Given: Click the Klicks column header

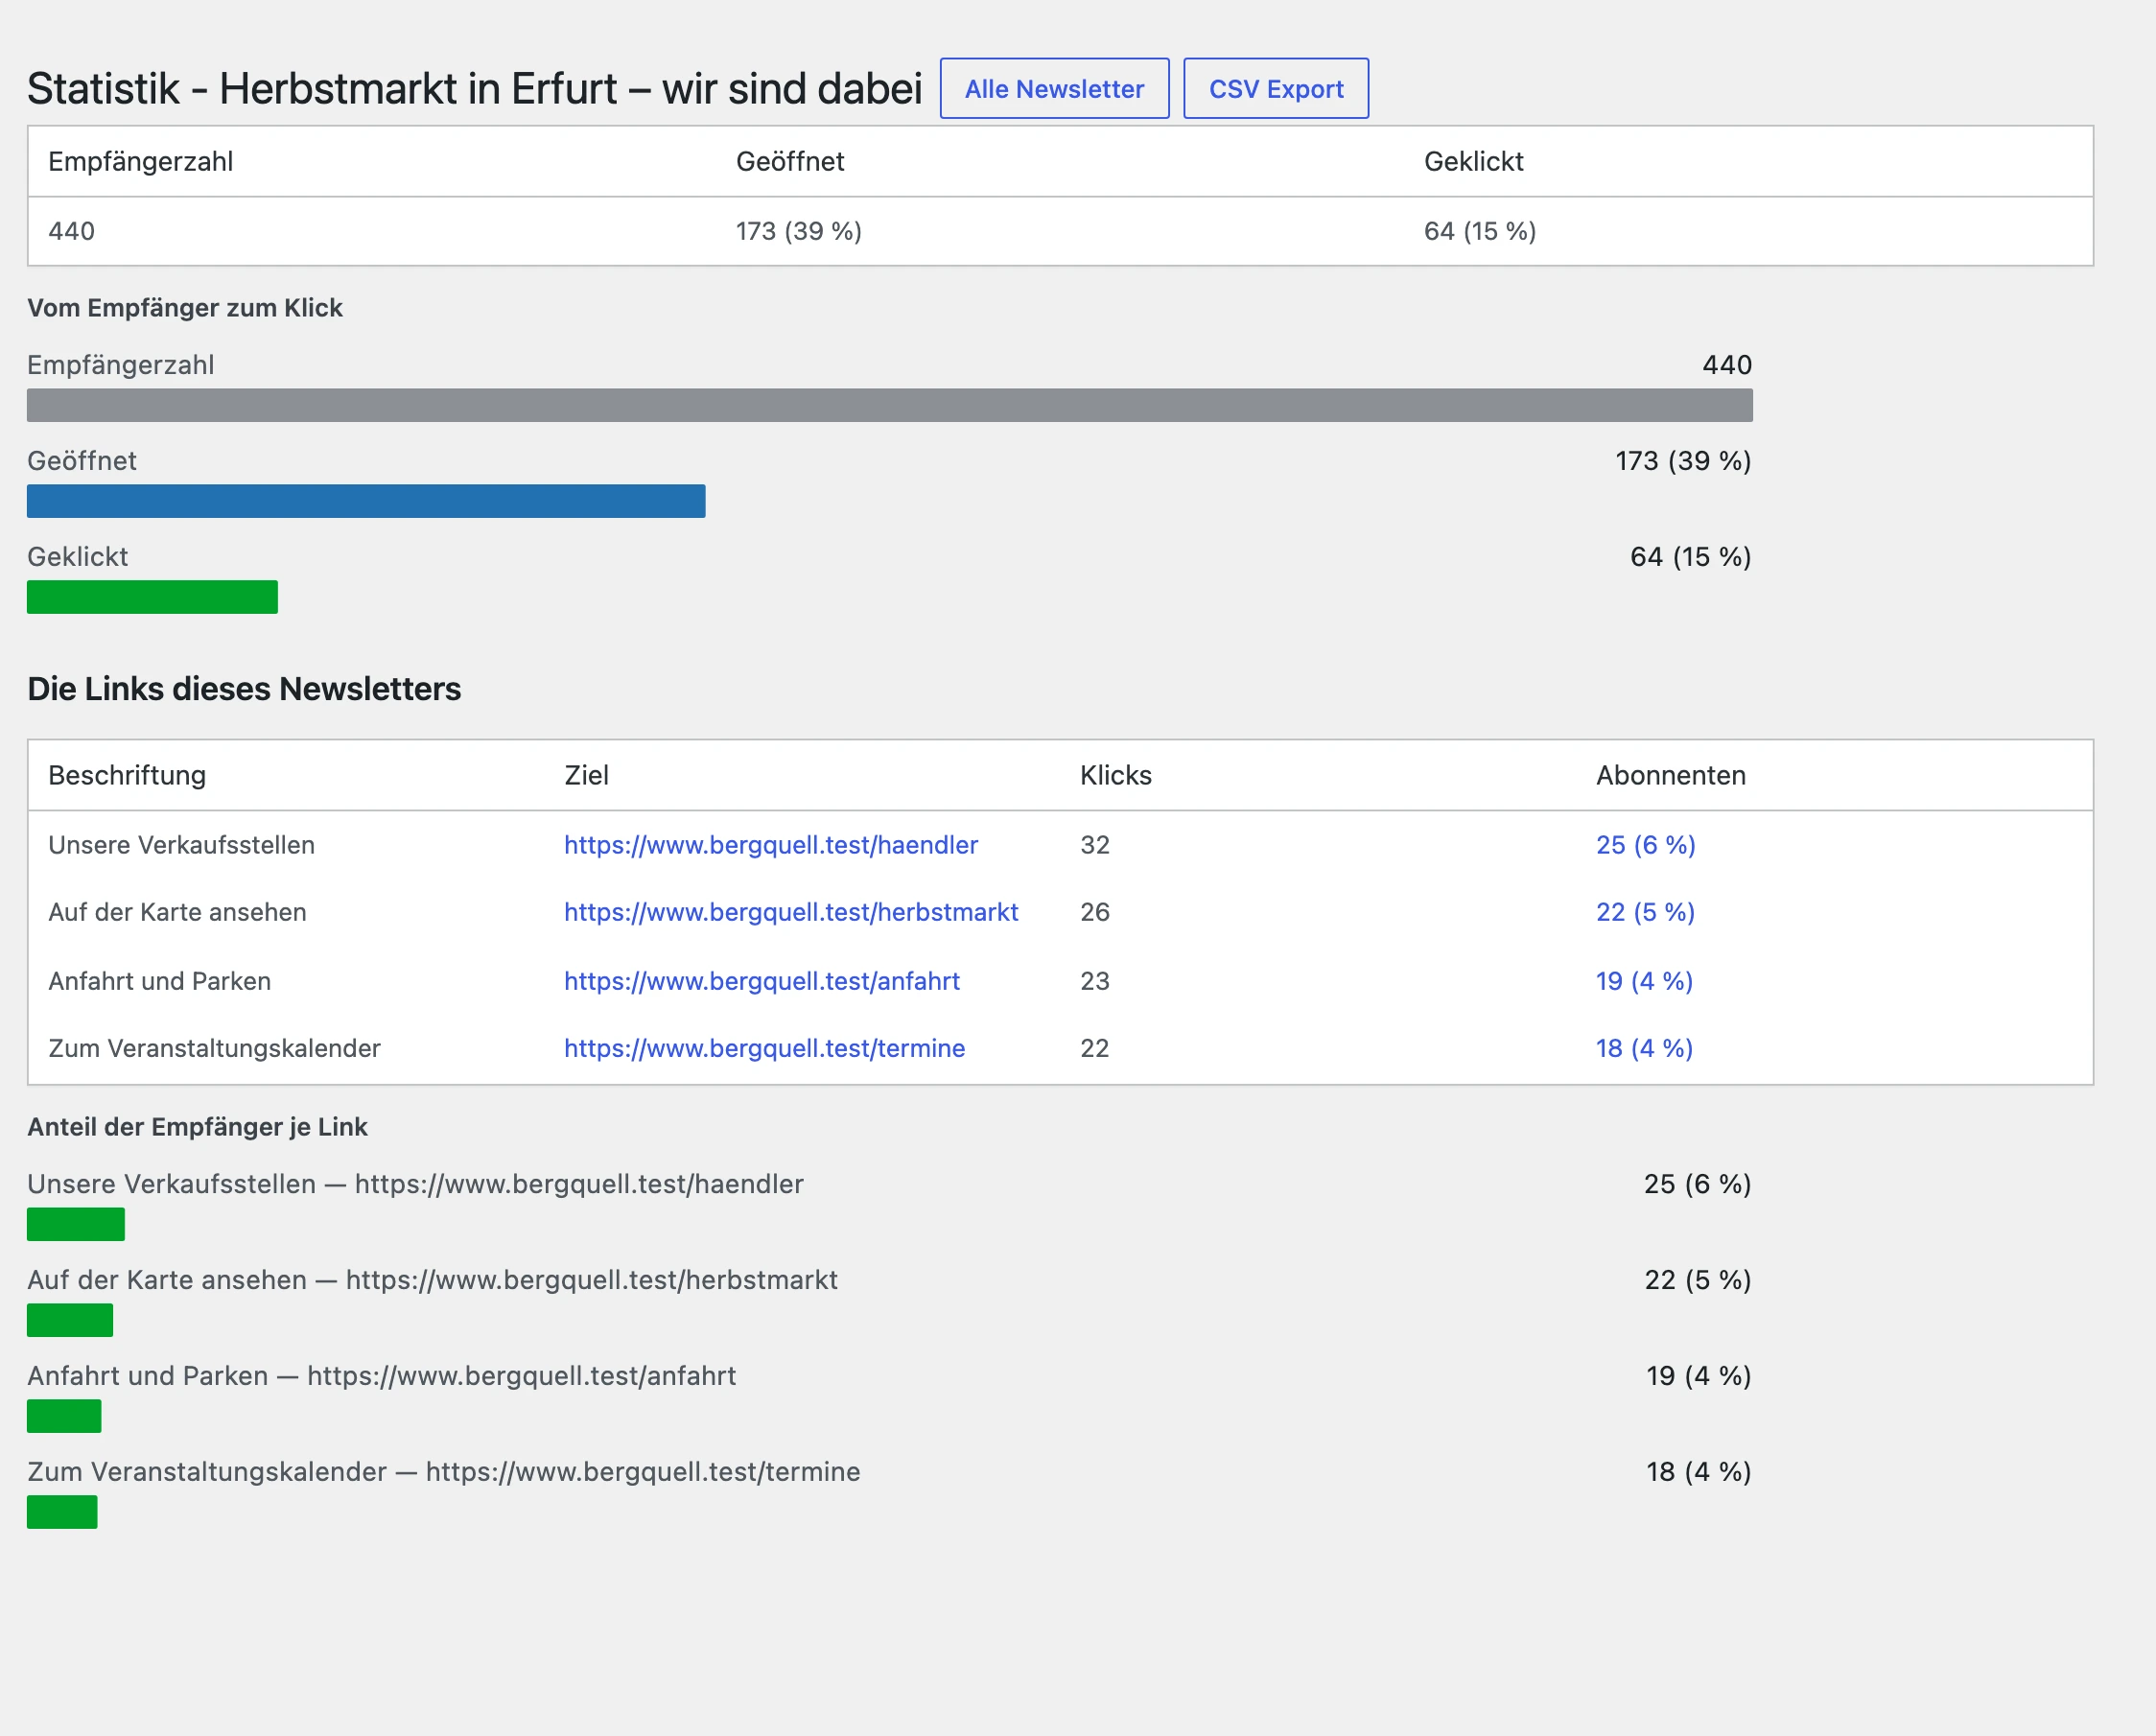Looking at the screenshot, I should click(1116, 775).
